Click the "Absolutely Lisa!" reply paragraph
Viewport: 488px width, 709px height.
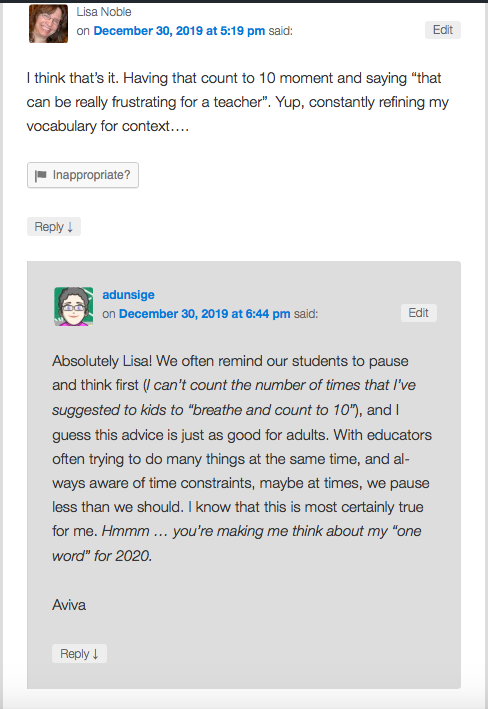pyautogui.click(x=242, y=458)
